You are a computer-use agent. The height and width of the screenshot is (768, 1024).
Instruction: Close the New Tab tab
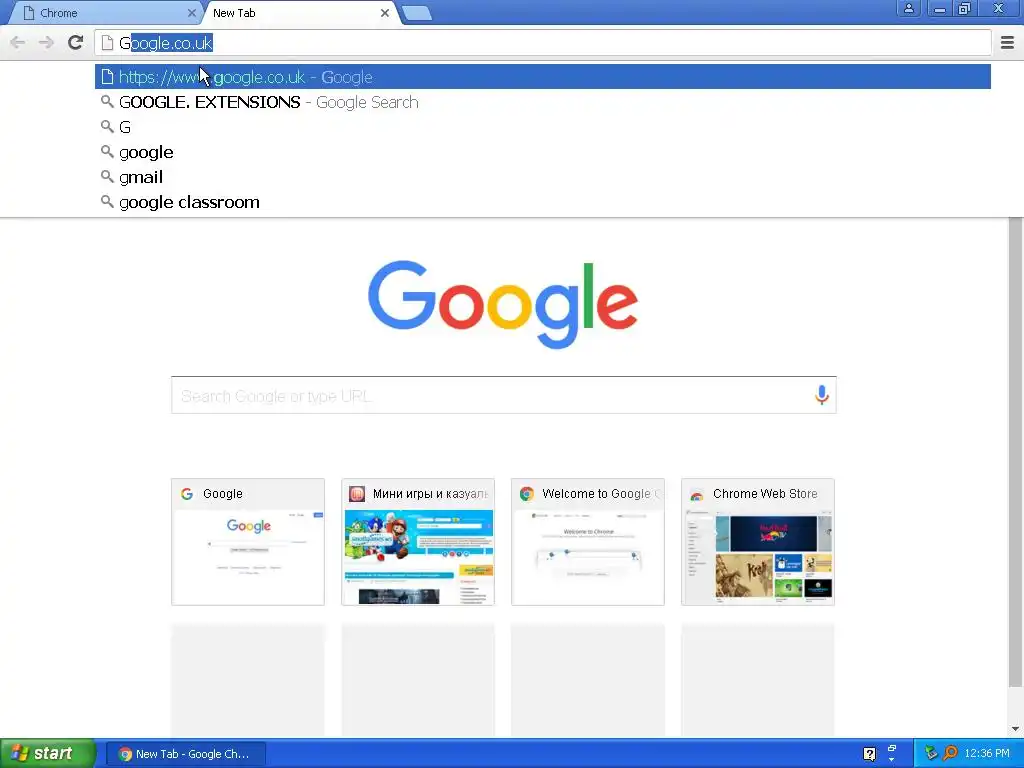click(385, 13)
